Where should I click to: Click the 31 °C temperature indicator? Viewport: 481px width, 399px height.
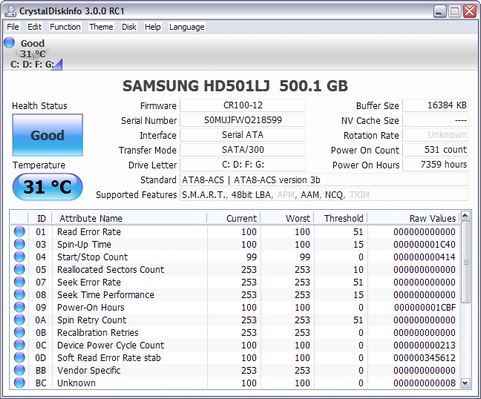(x=47, y=187)
